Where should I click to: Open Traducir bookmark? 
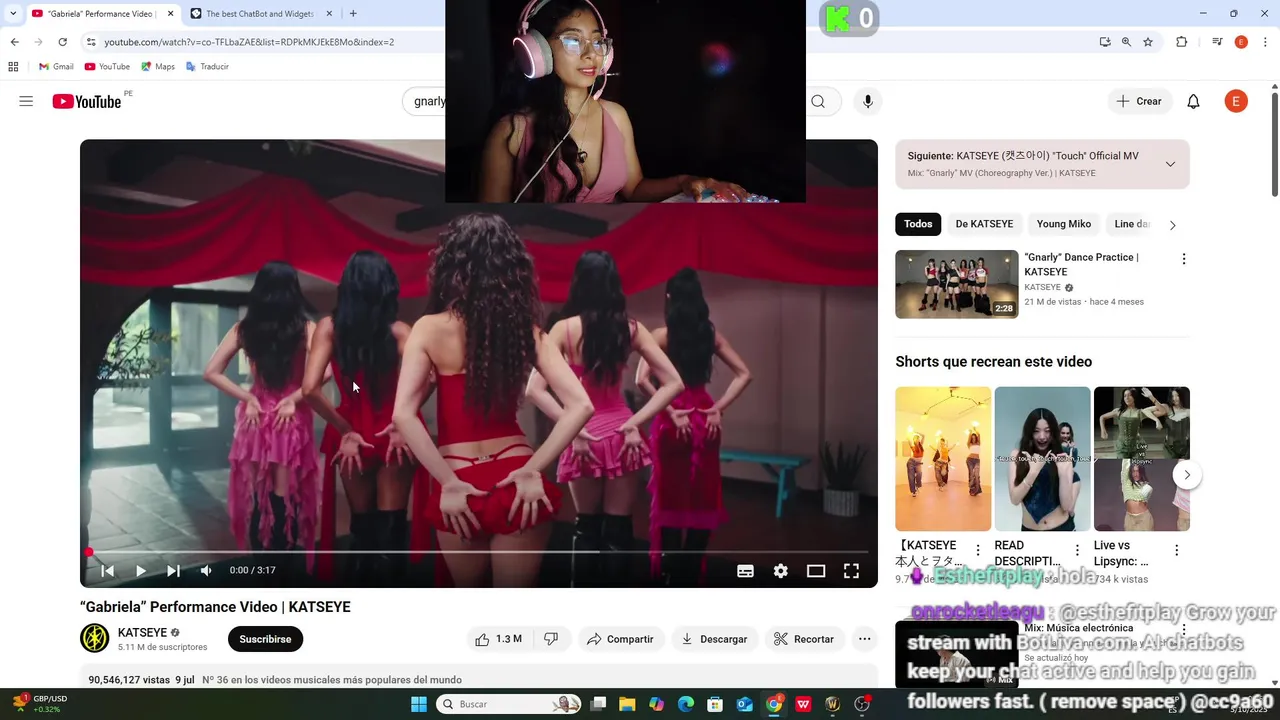point(207,67)
